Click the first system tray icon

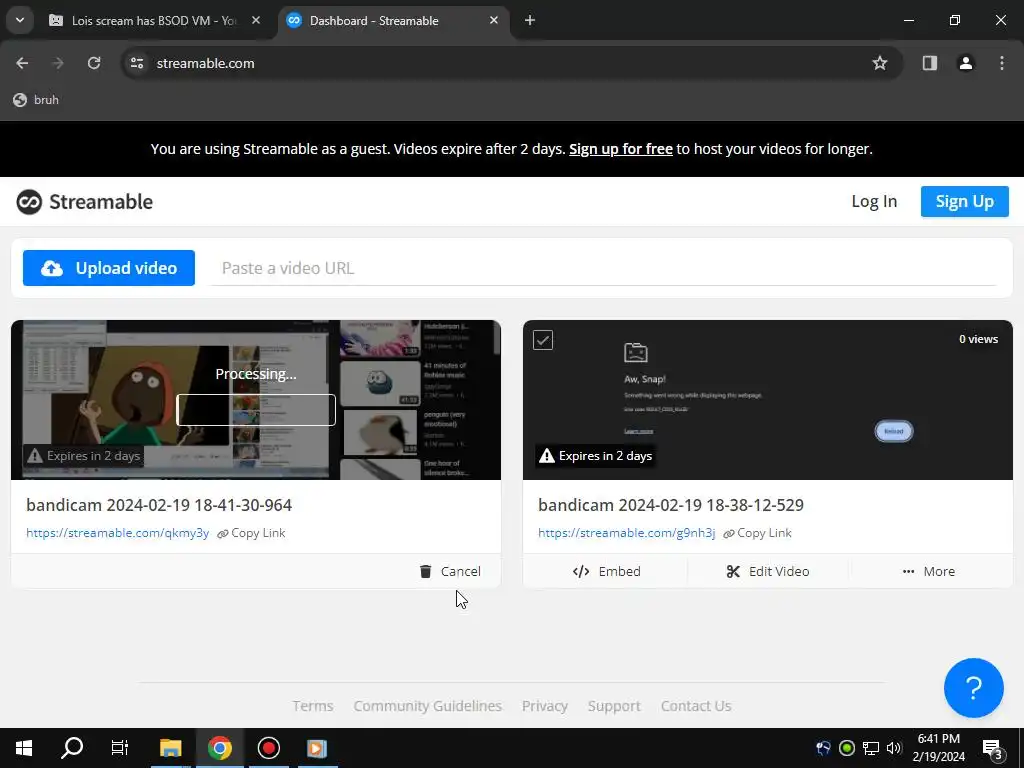click(823, 748)
